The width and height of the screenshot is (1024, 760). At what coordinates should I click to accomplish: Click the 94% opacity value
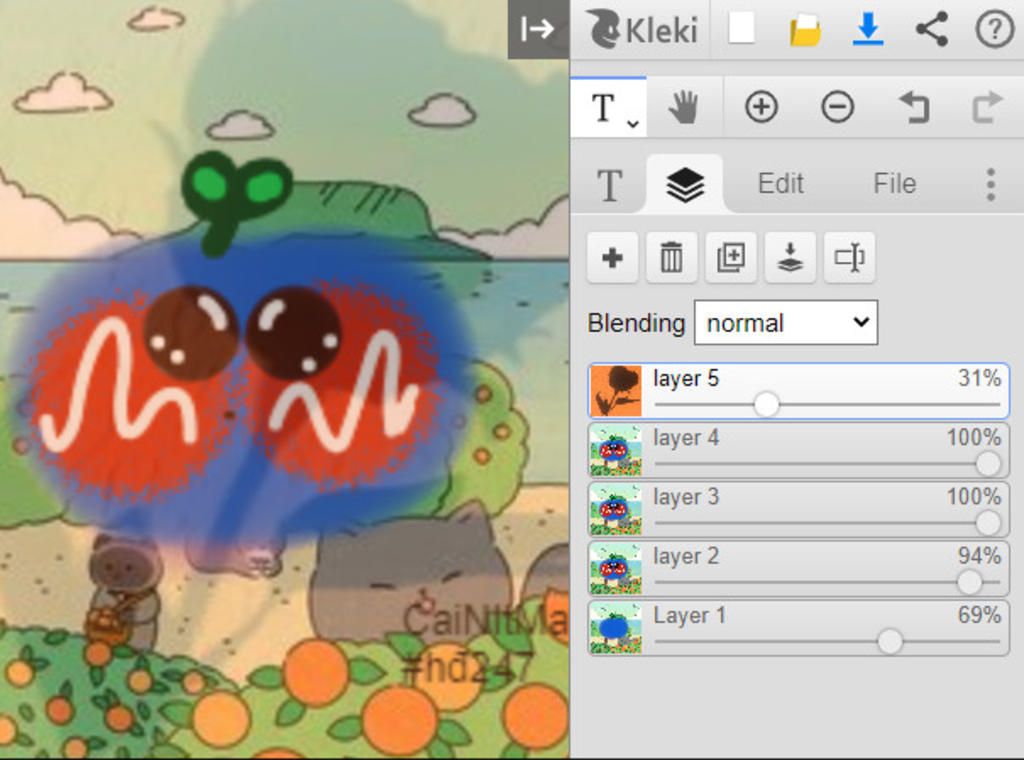(979, 556)
